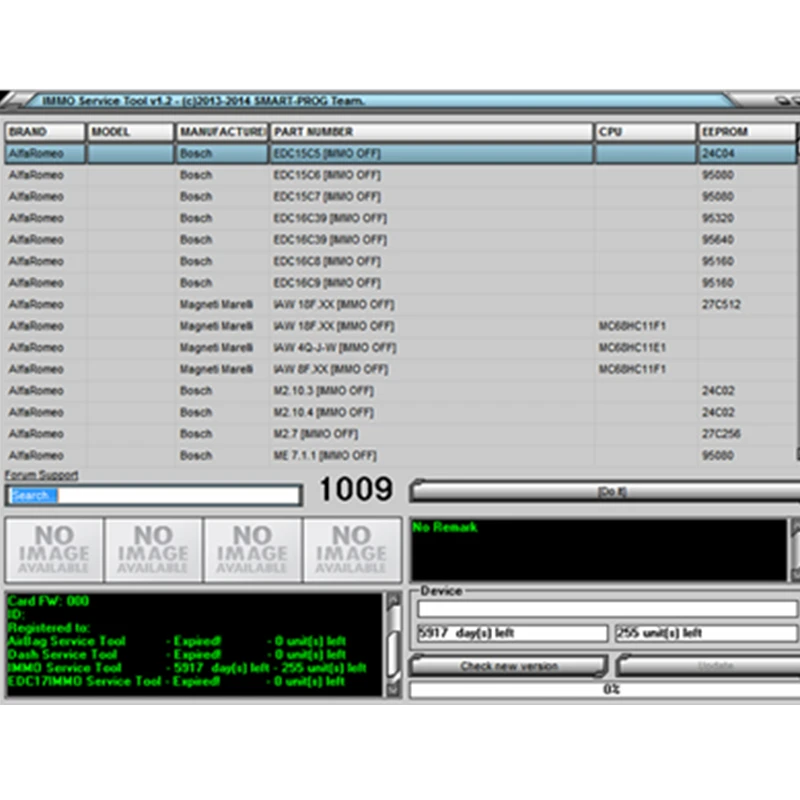Select the ME 7.1.1 [IMMO OFF] row
This screenshot has height=800, width=800.
click(400, 455)
